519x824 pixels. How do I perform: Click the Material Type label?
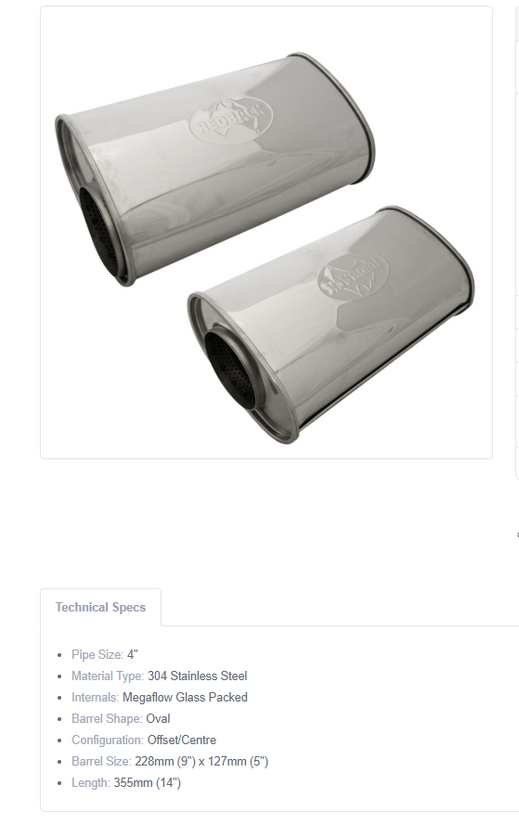click(108, 676)
